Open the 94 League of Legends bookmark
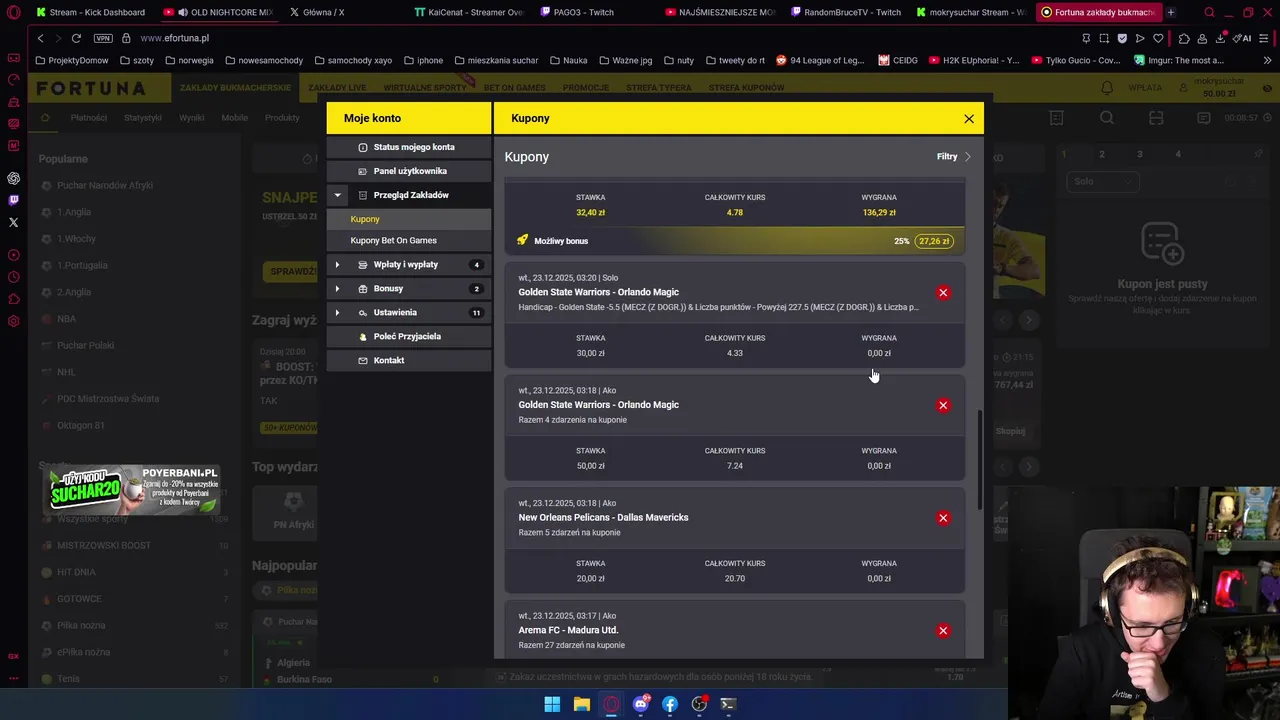 [820, 60]
